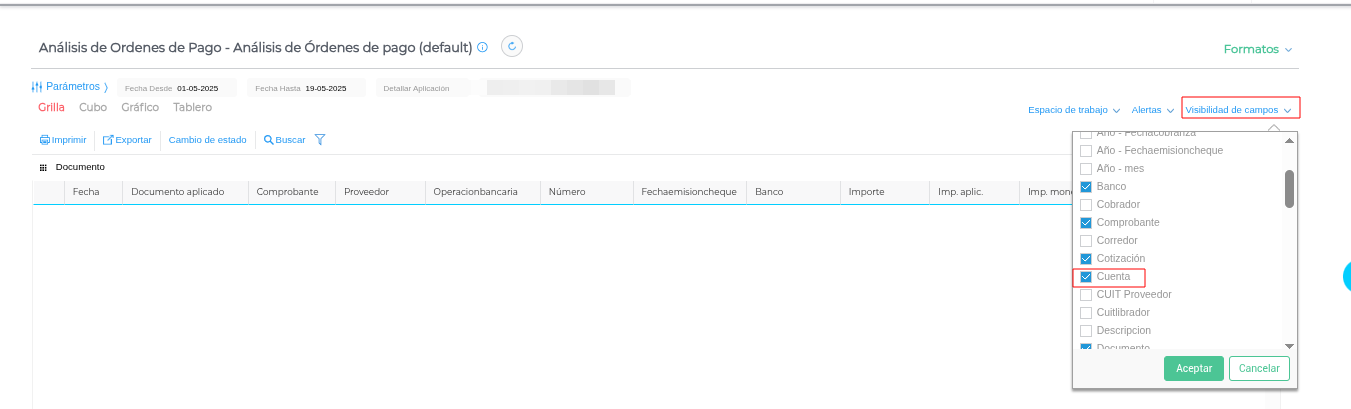Uncheck the Cuenta field checkbox
Screen dimensions: 1351x409
point(1086,277)
